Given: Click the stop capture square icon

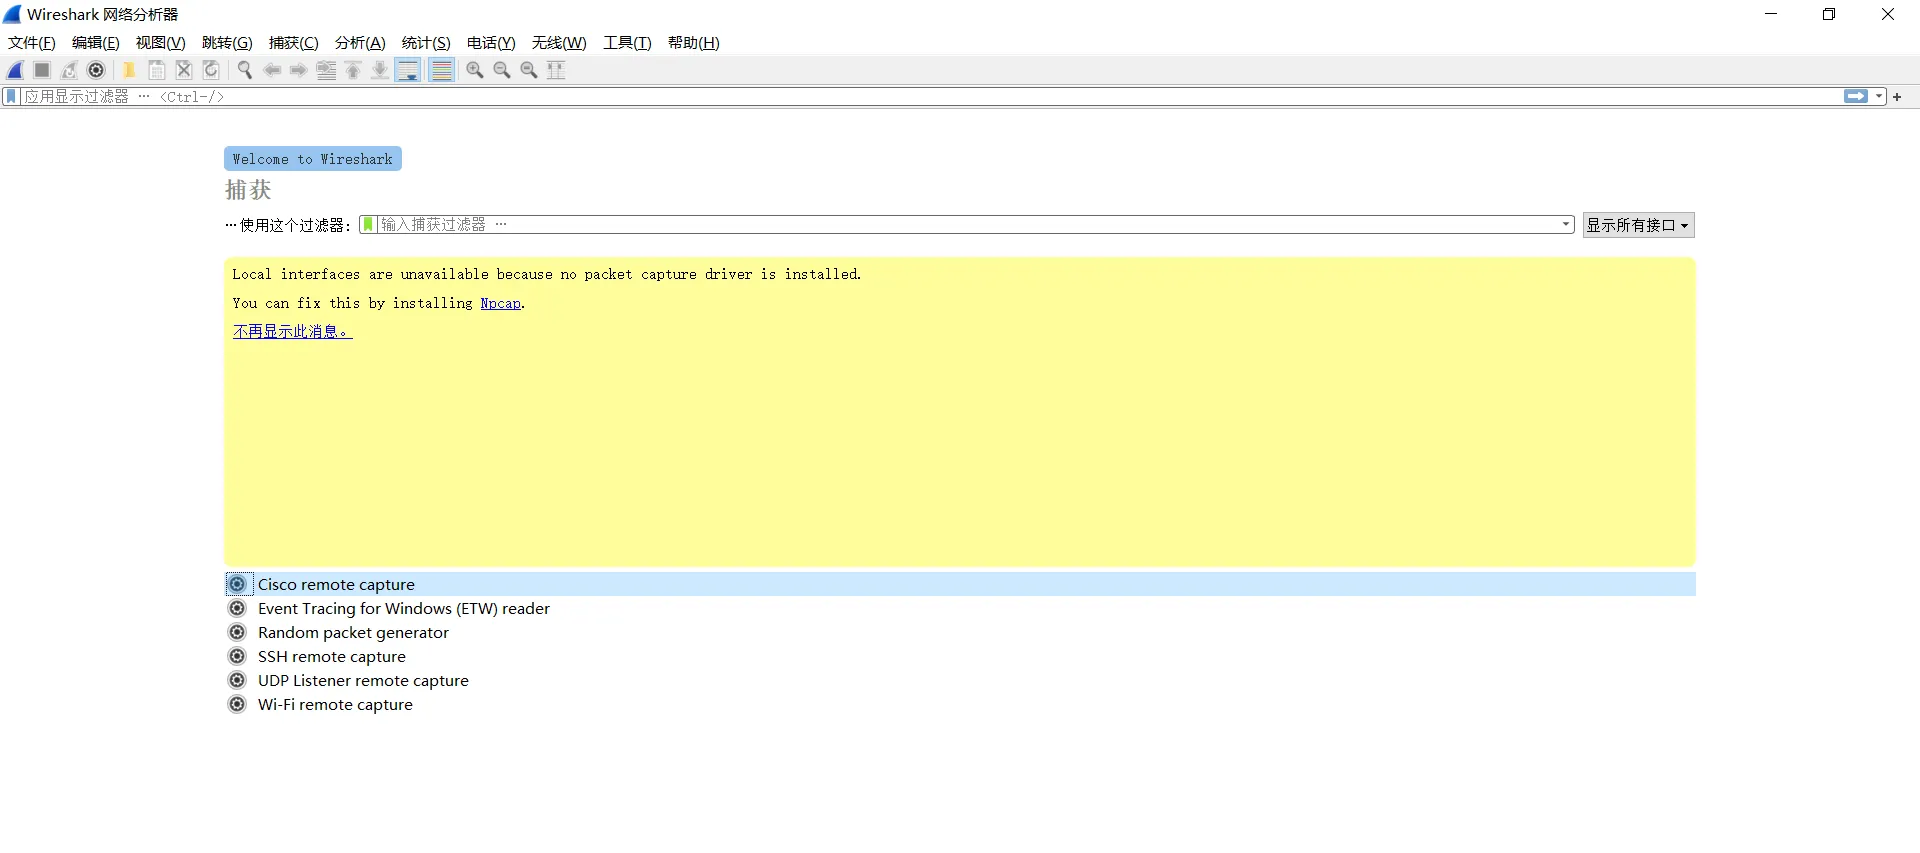Looking at the screenshot, I should tap(42, 70).
